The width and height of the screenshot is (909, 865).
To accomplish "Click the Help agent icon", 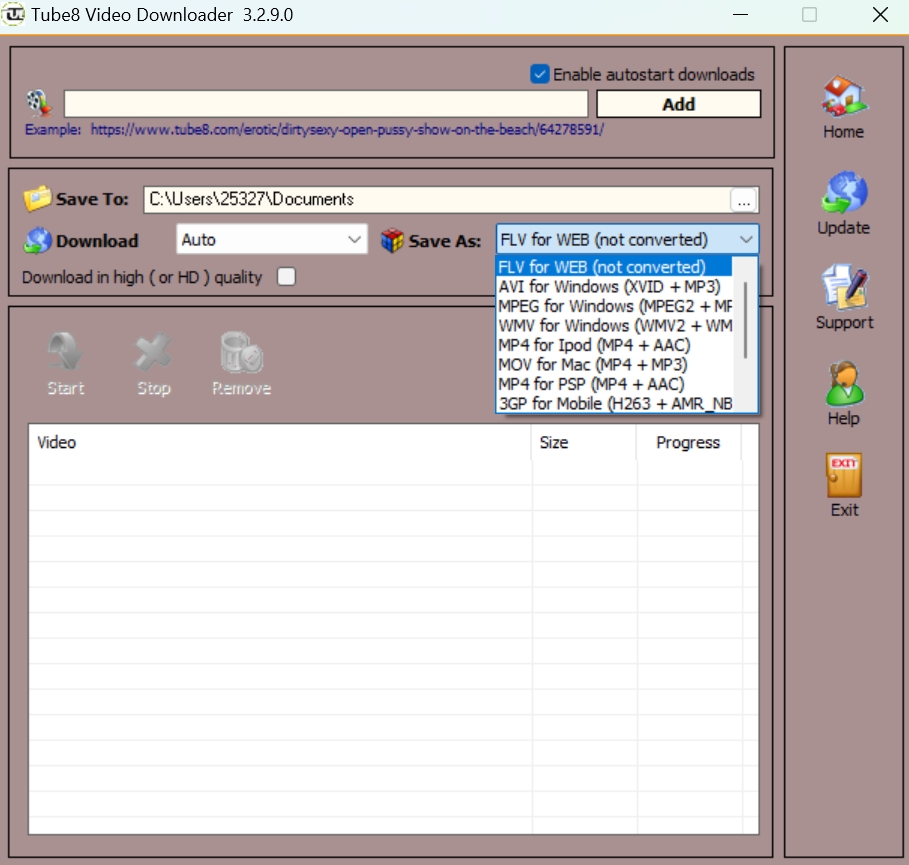I will [843, 383].
